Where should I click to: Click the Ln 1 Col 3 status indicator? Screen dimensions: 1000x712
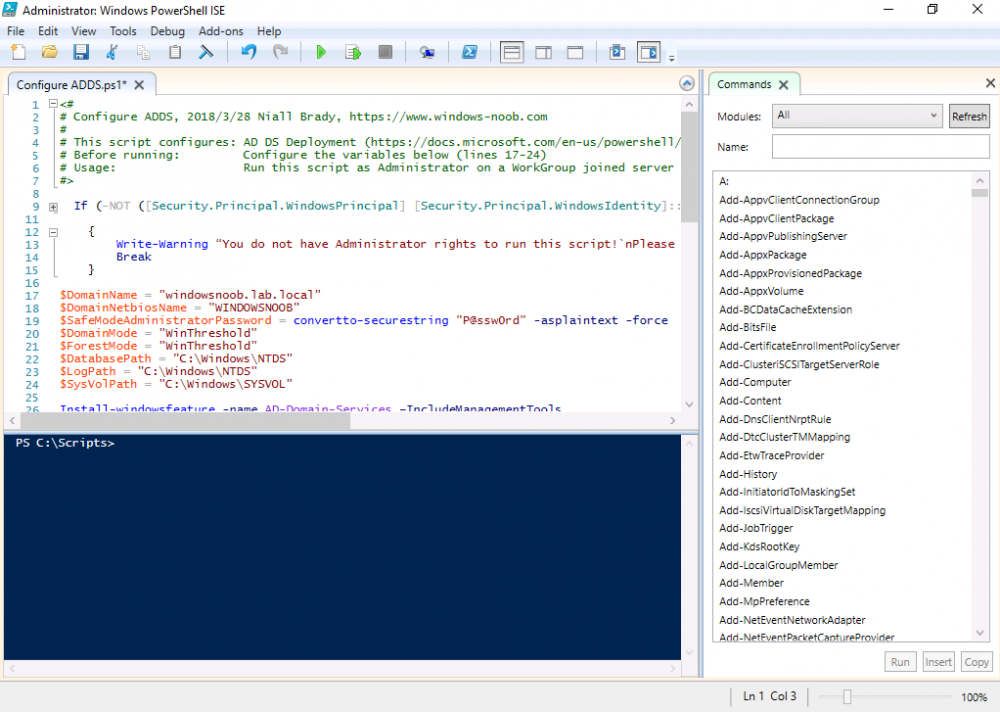coord(769,696)
